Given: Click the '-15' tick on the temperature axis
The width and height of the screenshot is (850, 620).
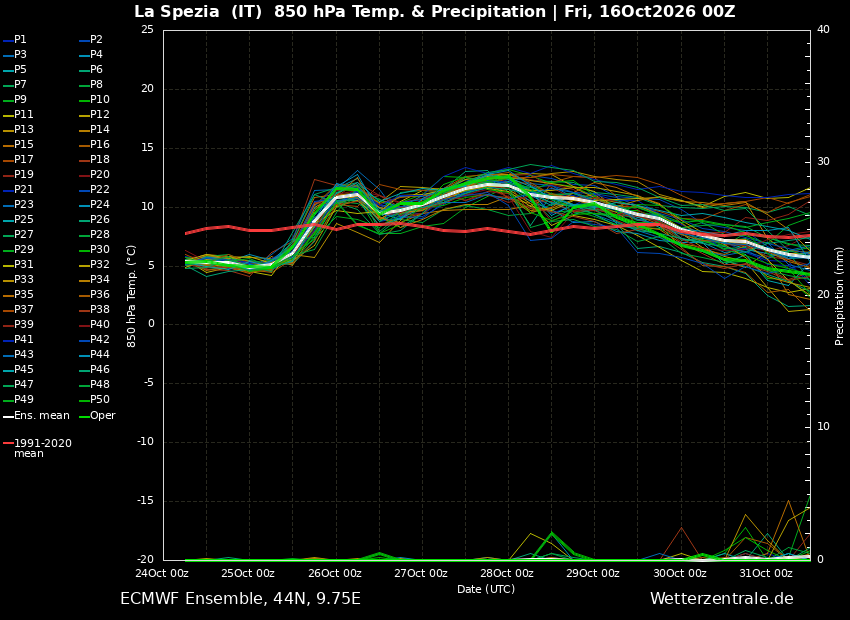Looking at the screenshot, I should coord(145,501).
